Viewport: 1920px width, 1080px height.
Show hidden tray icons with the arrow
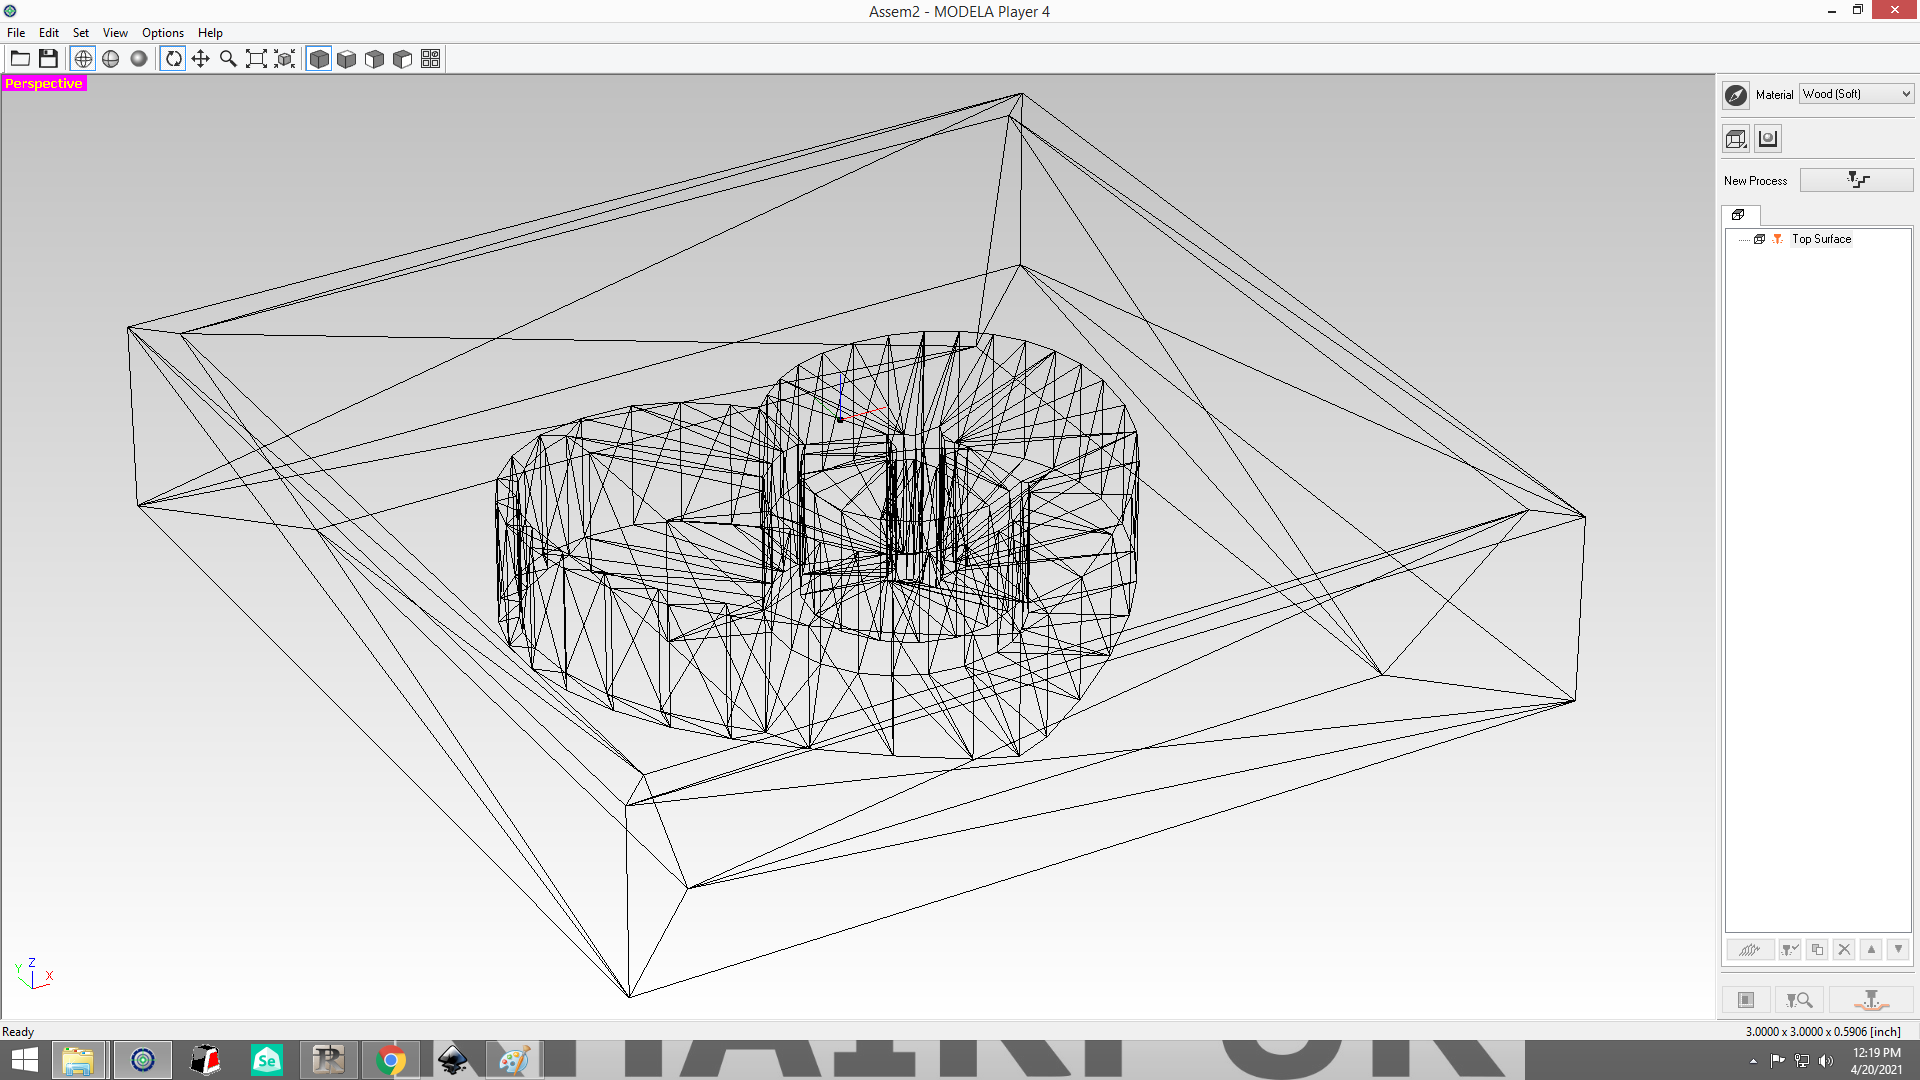pyautogui.click(x=1753, y=1061)
